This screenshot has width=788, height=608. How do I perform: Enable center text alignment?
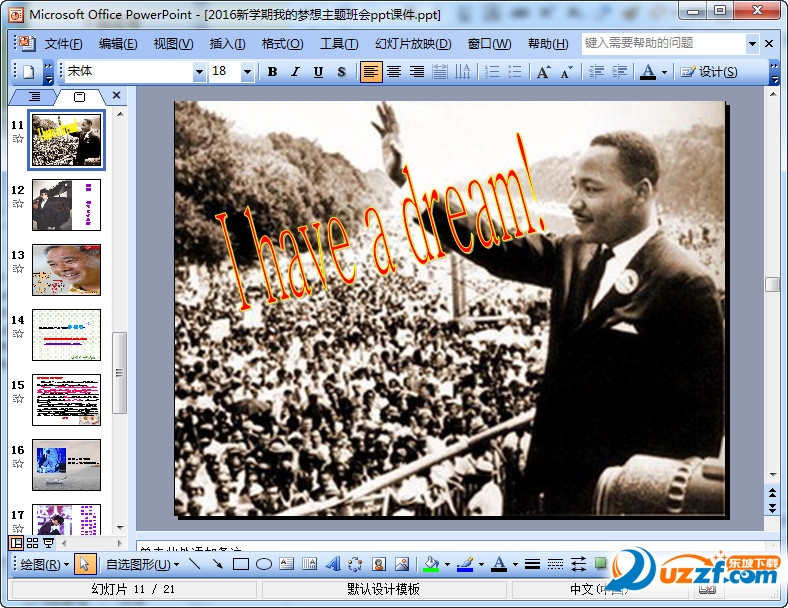tap(393, 72)
